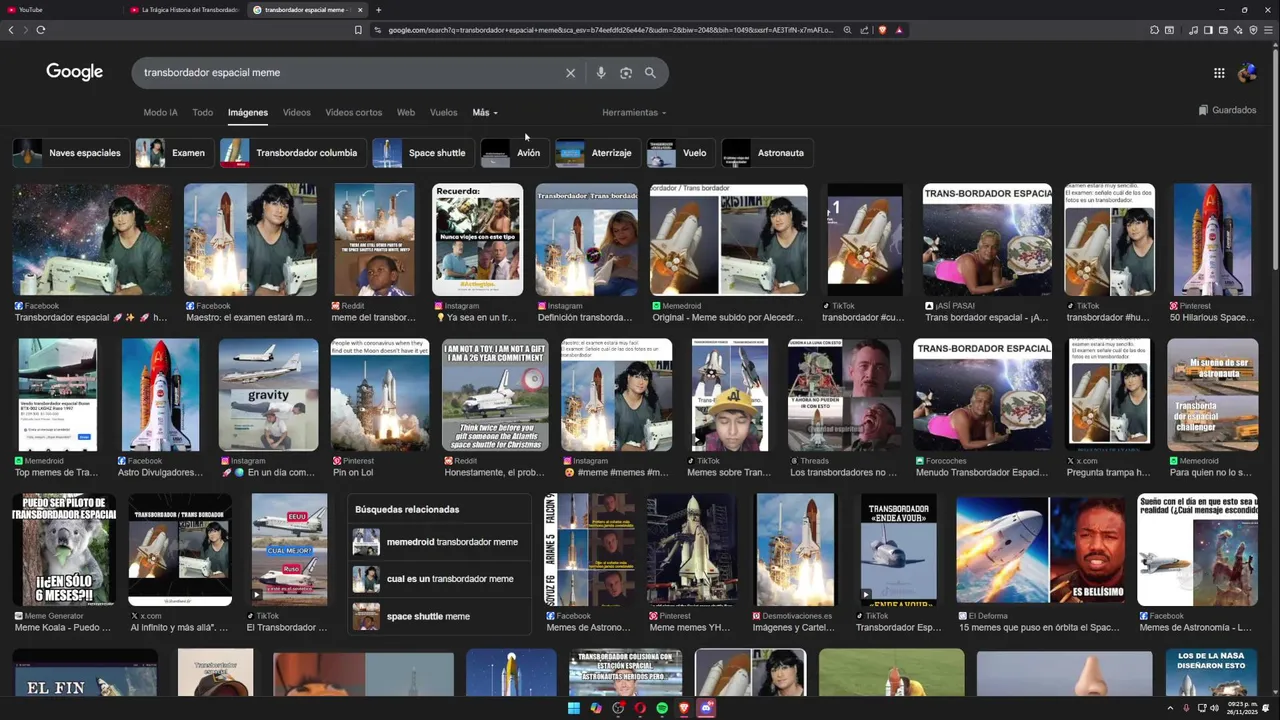Open Discord from the taskbar

pos(706,708)
